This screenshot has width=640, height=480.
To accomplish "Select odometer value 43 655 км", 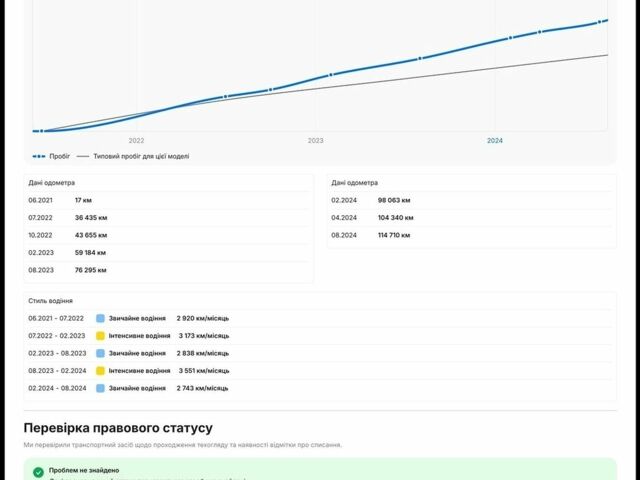I will click(x=91, y=236).
